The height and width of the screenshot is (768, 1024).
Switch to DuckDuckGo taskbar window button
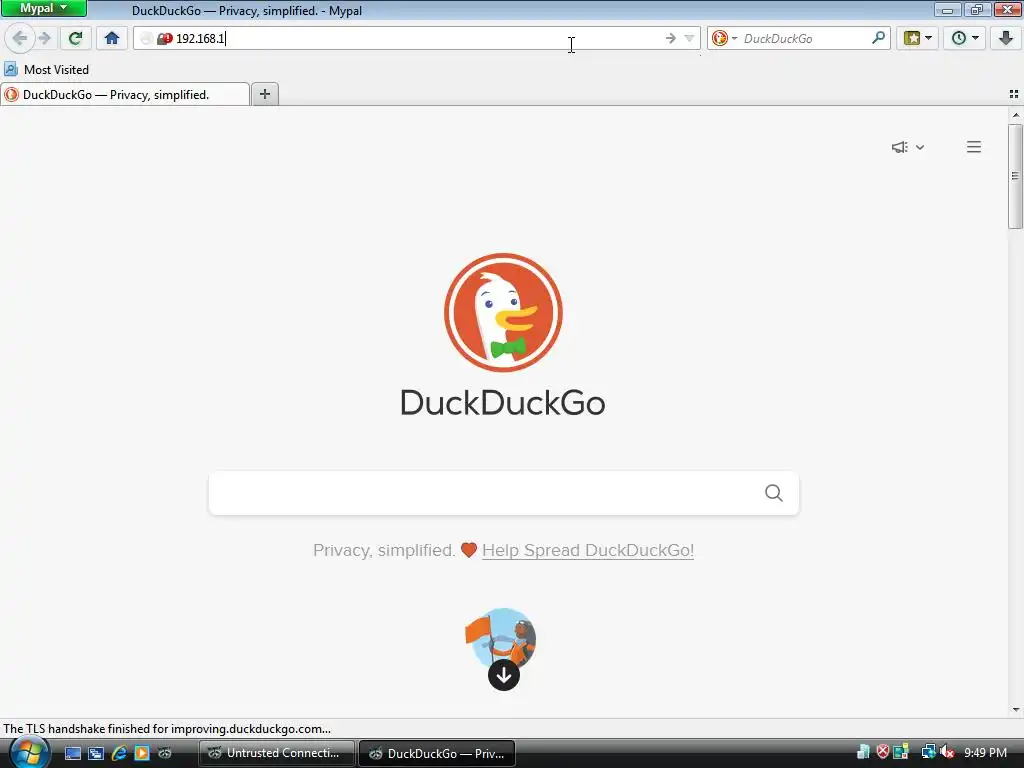438,753
